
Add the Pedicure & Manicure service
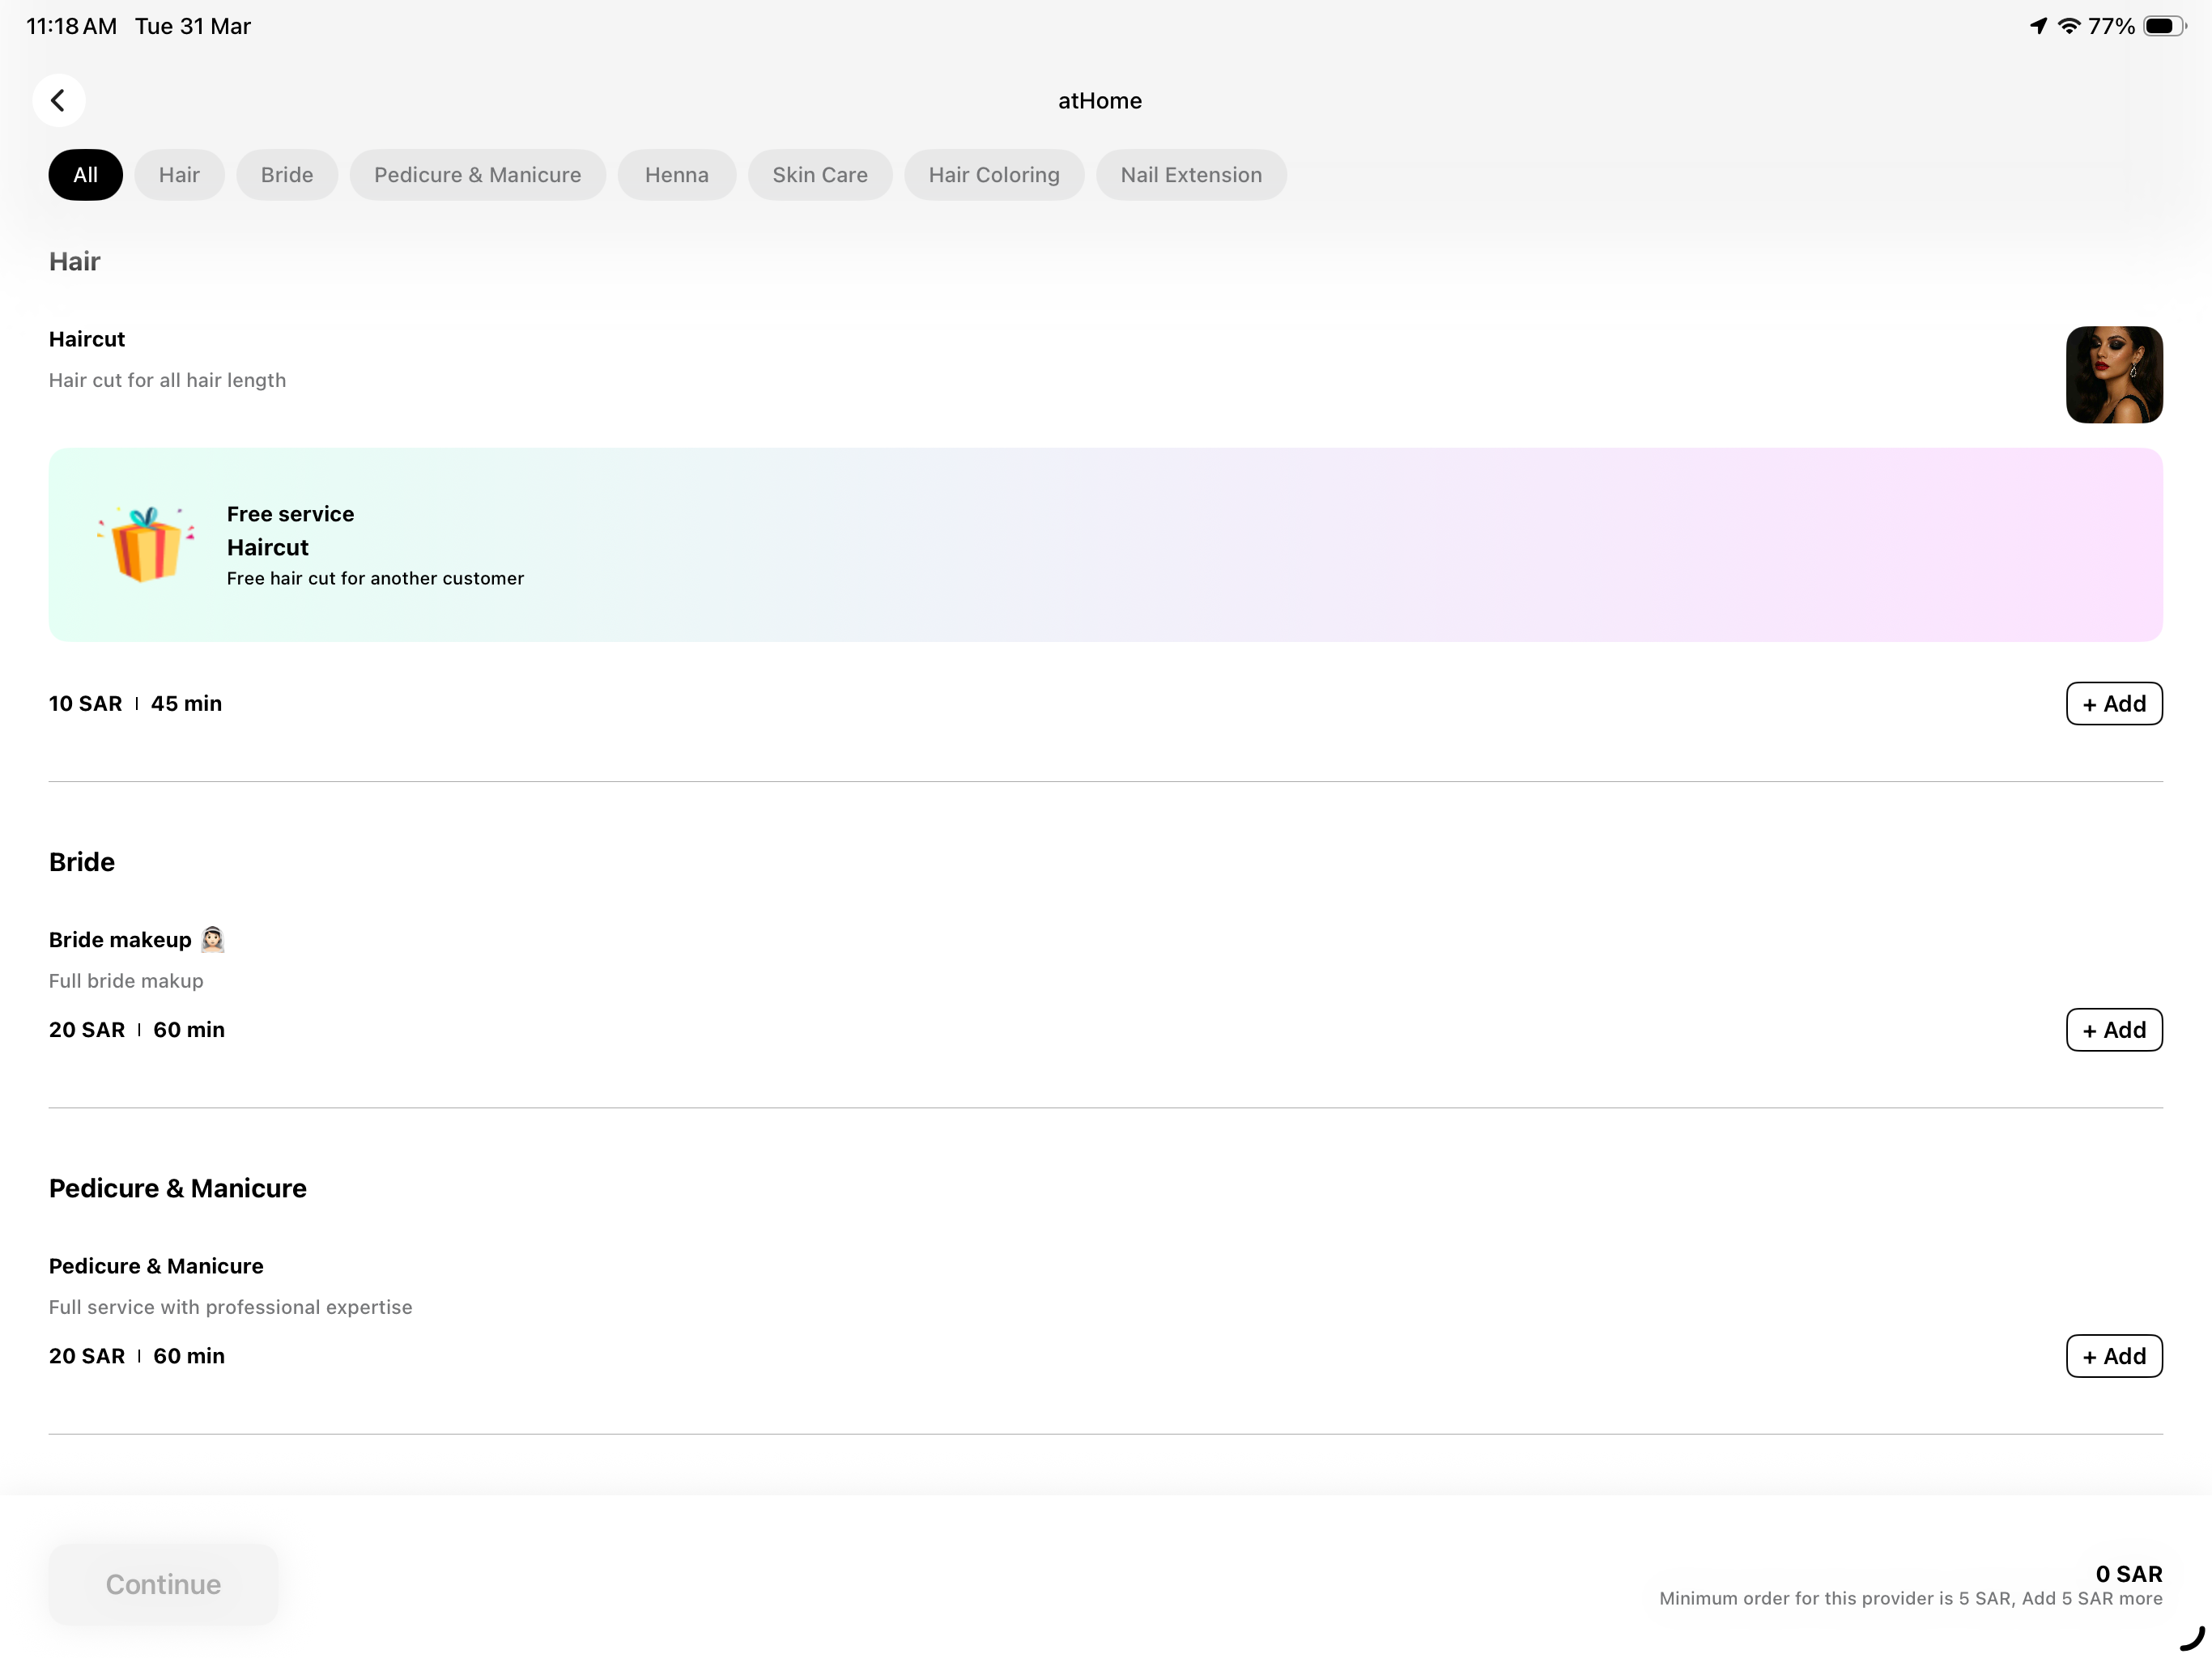(x=2114, y=1355)
